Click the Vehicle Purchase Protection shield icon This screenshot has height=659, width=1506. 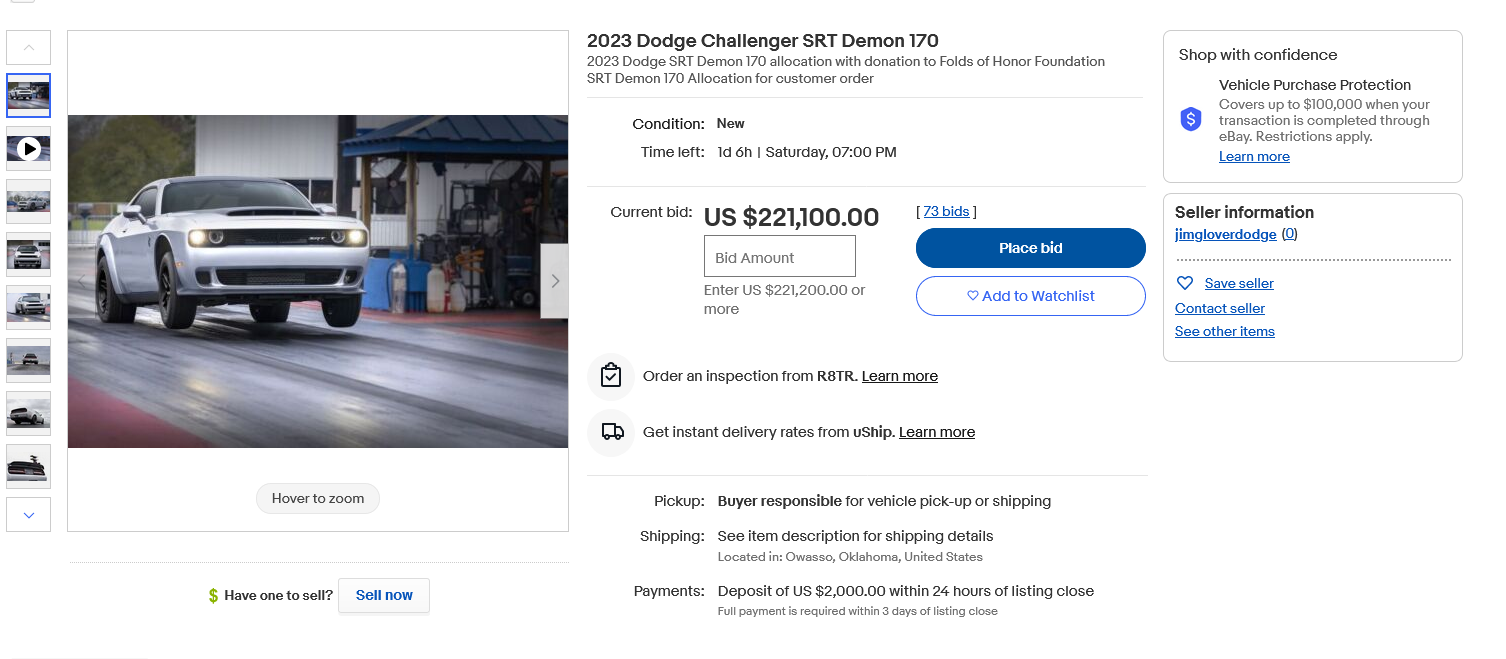pyautogui.click(x=1190, y=120)
